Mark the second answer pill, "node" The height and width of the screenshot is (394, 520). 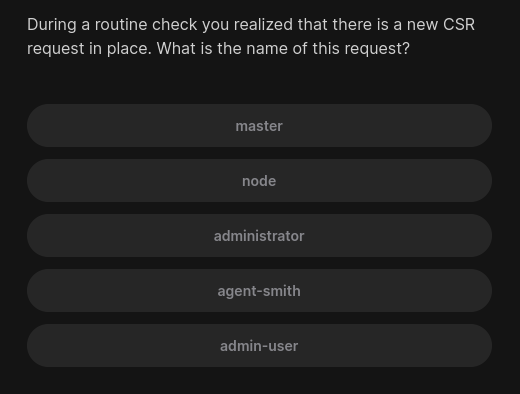pos(259,181)
